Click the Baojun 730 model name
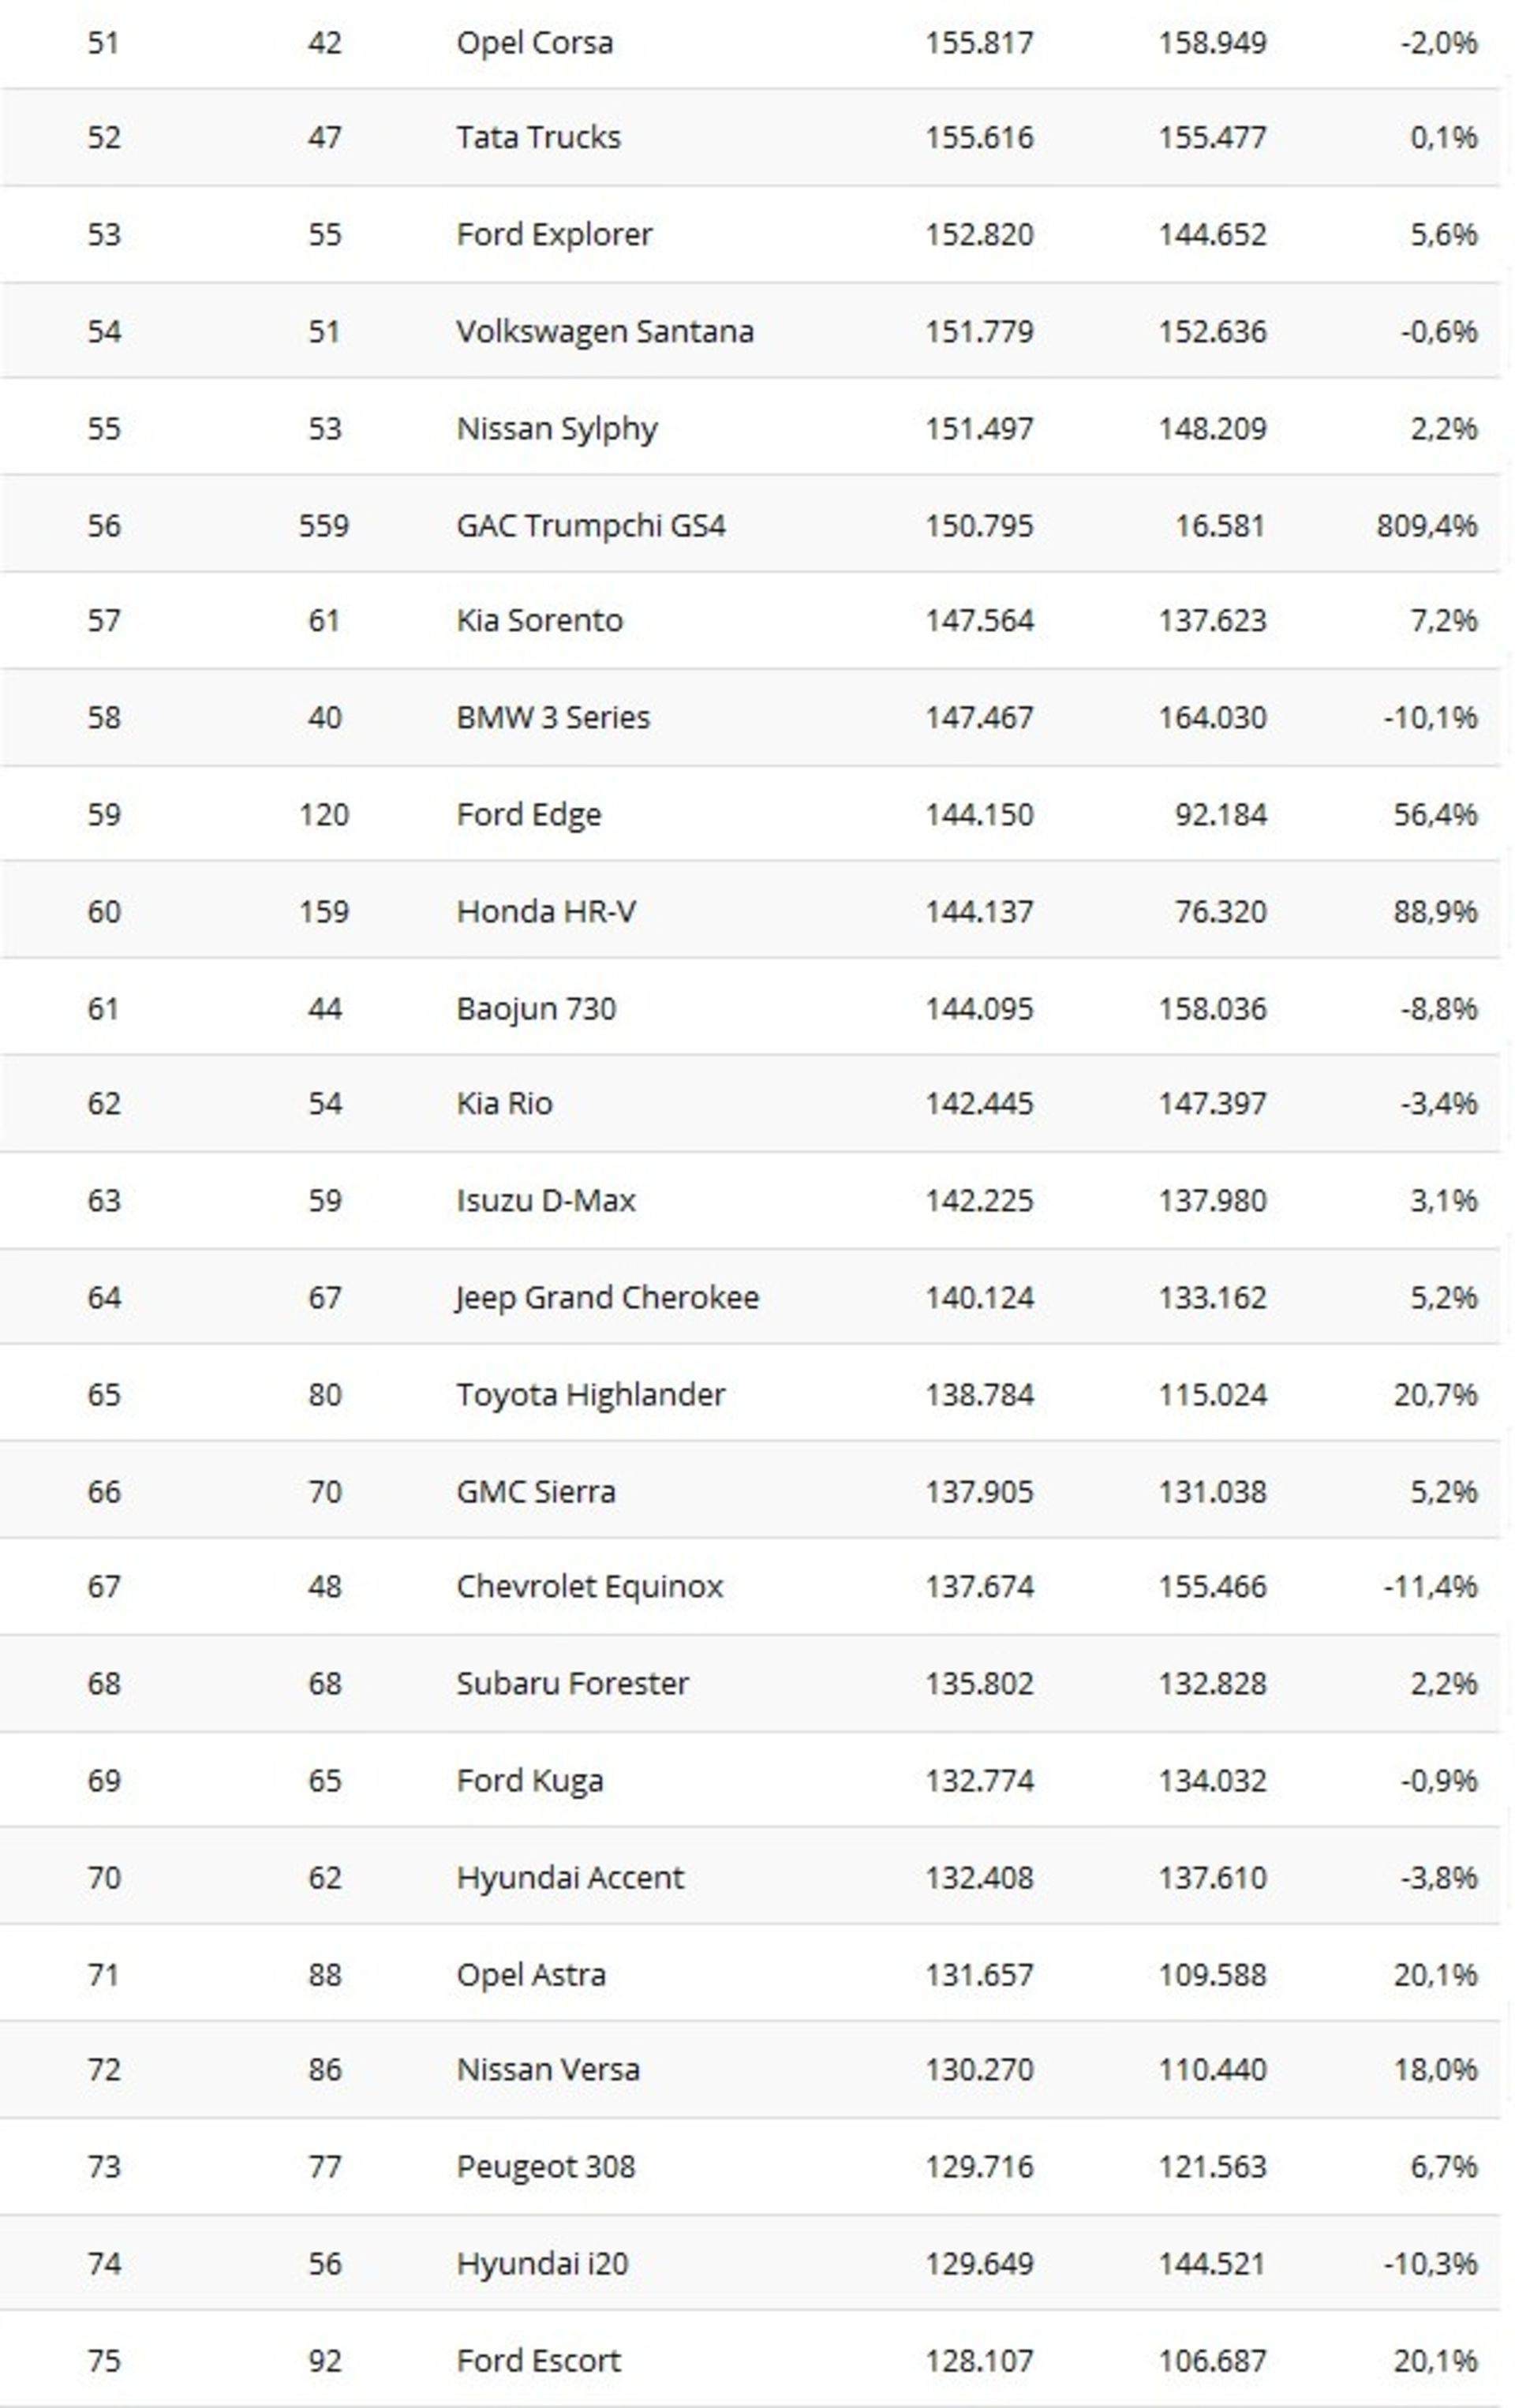 (x=535, y=1008)
